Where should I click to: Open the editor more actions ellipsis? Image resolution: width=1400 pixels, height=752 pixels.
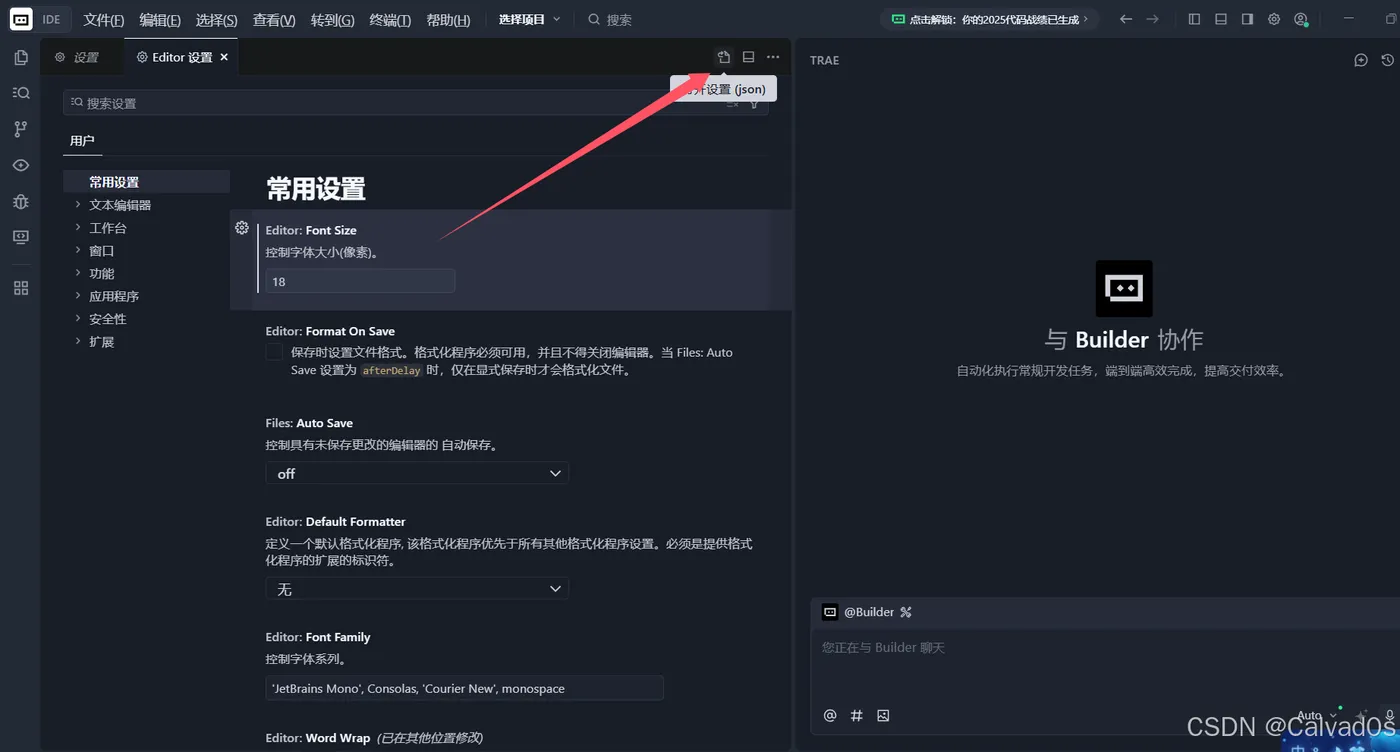coord(773,57)
